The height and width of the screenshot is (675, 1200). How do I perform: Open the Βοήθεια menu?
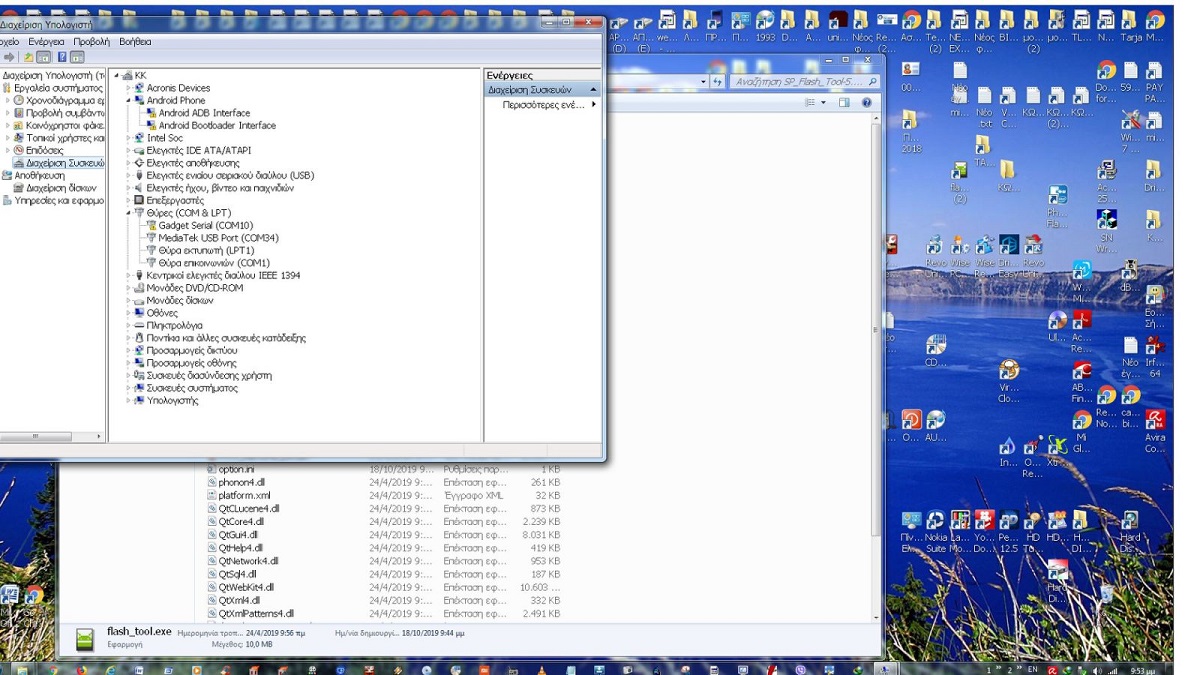(x=135, y=42)
